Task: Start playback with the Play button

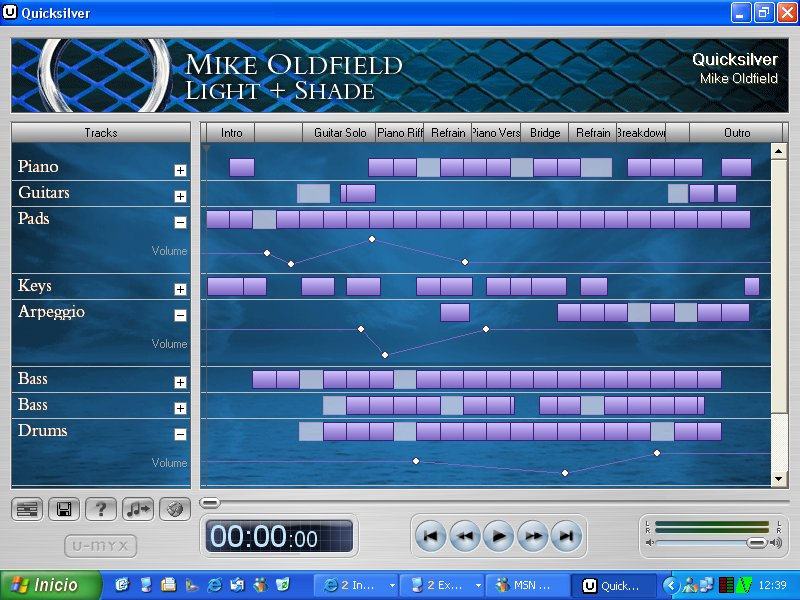Action: click(x=499, y=536)
